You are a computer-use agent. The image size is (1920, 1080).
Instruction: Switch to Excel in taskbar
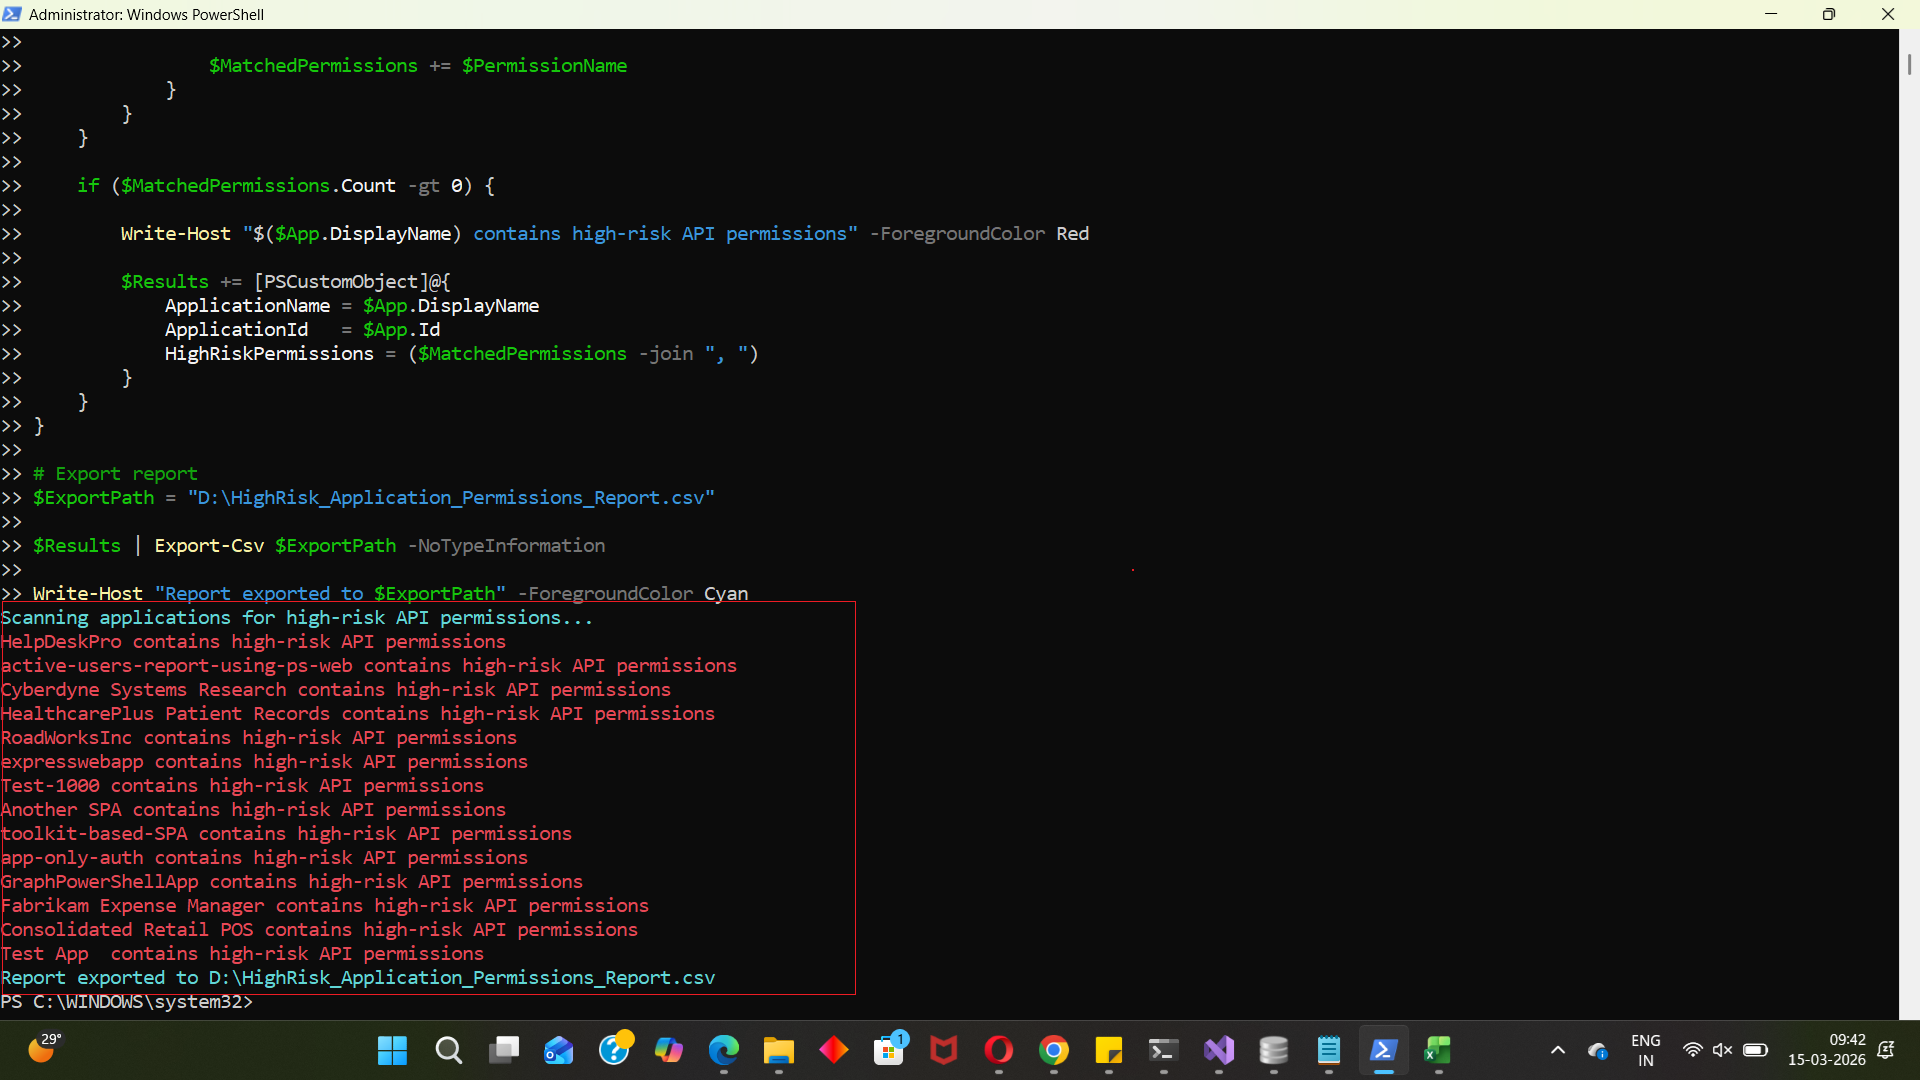1438,1050
